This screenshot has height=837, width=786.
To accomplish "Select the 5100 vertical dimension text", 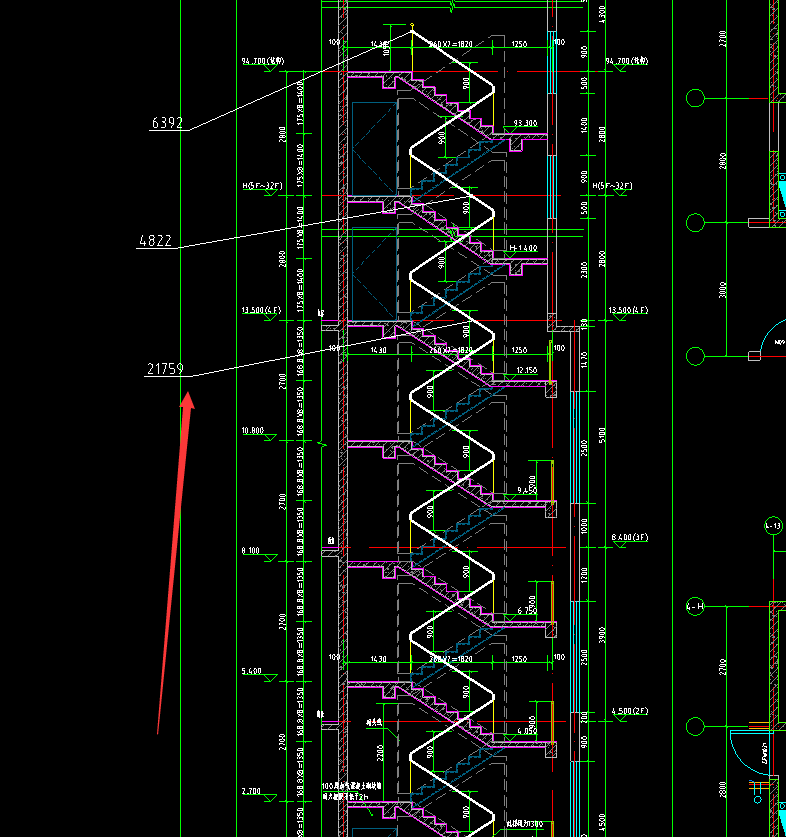I will [x=602, y=435].
